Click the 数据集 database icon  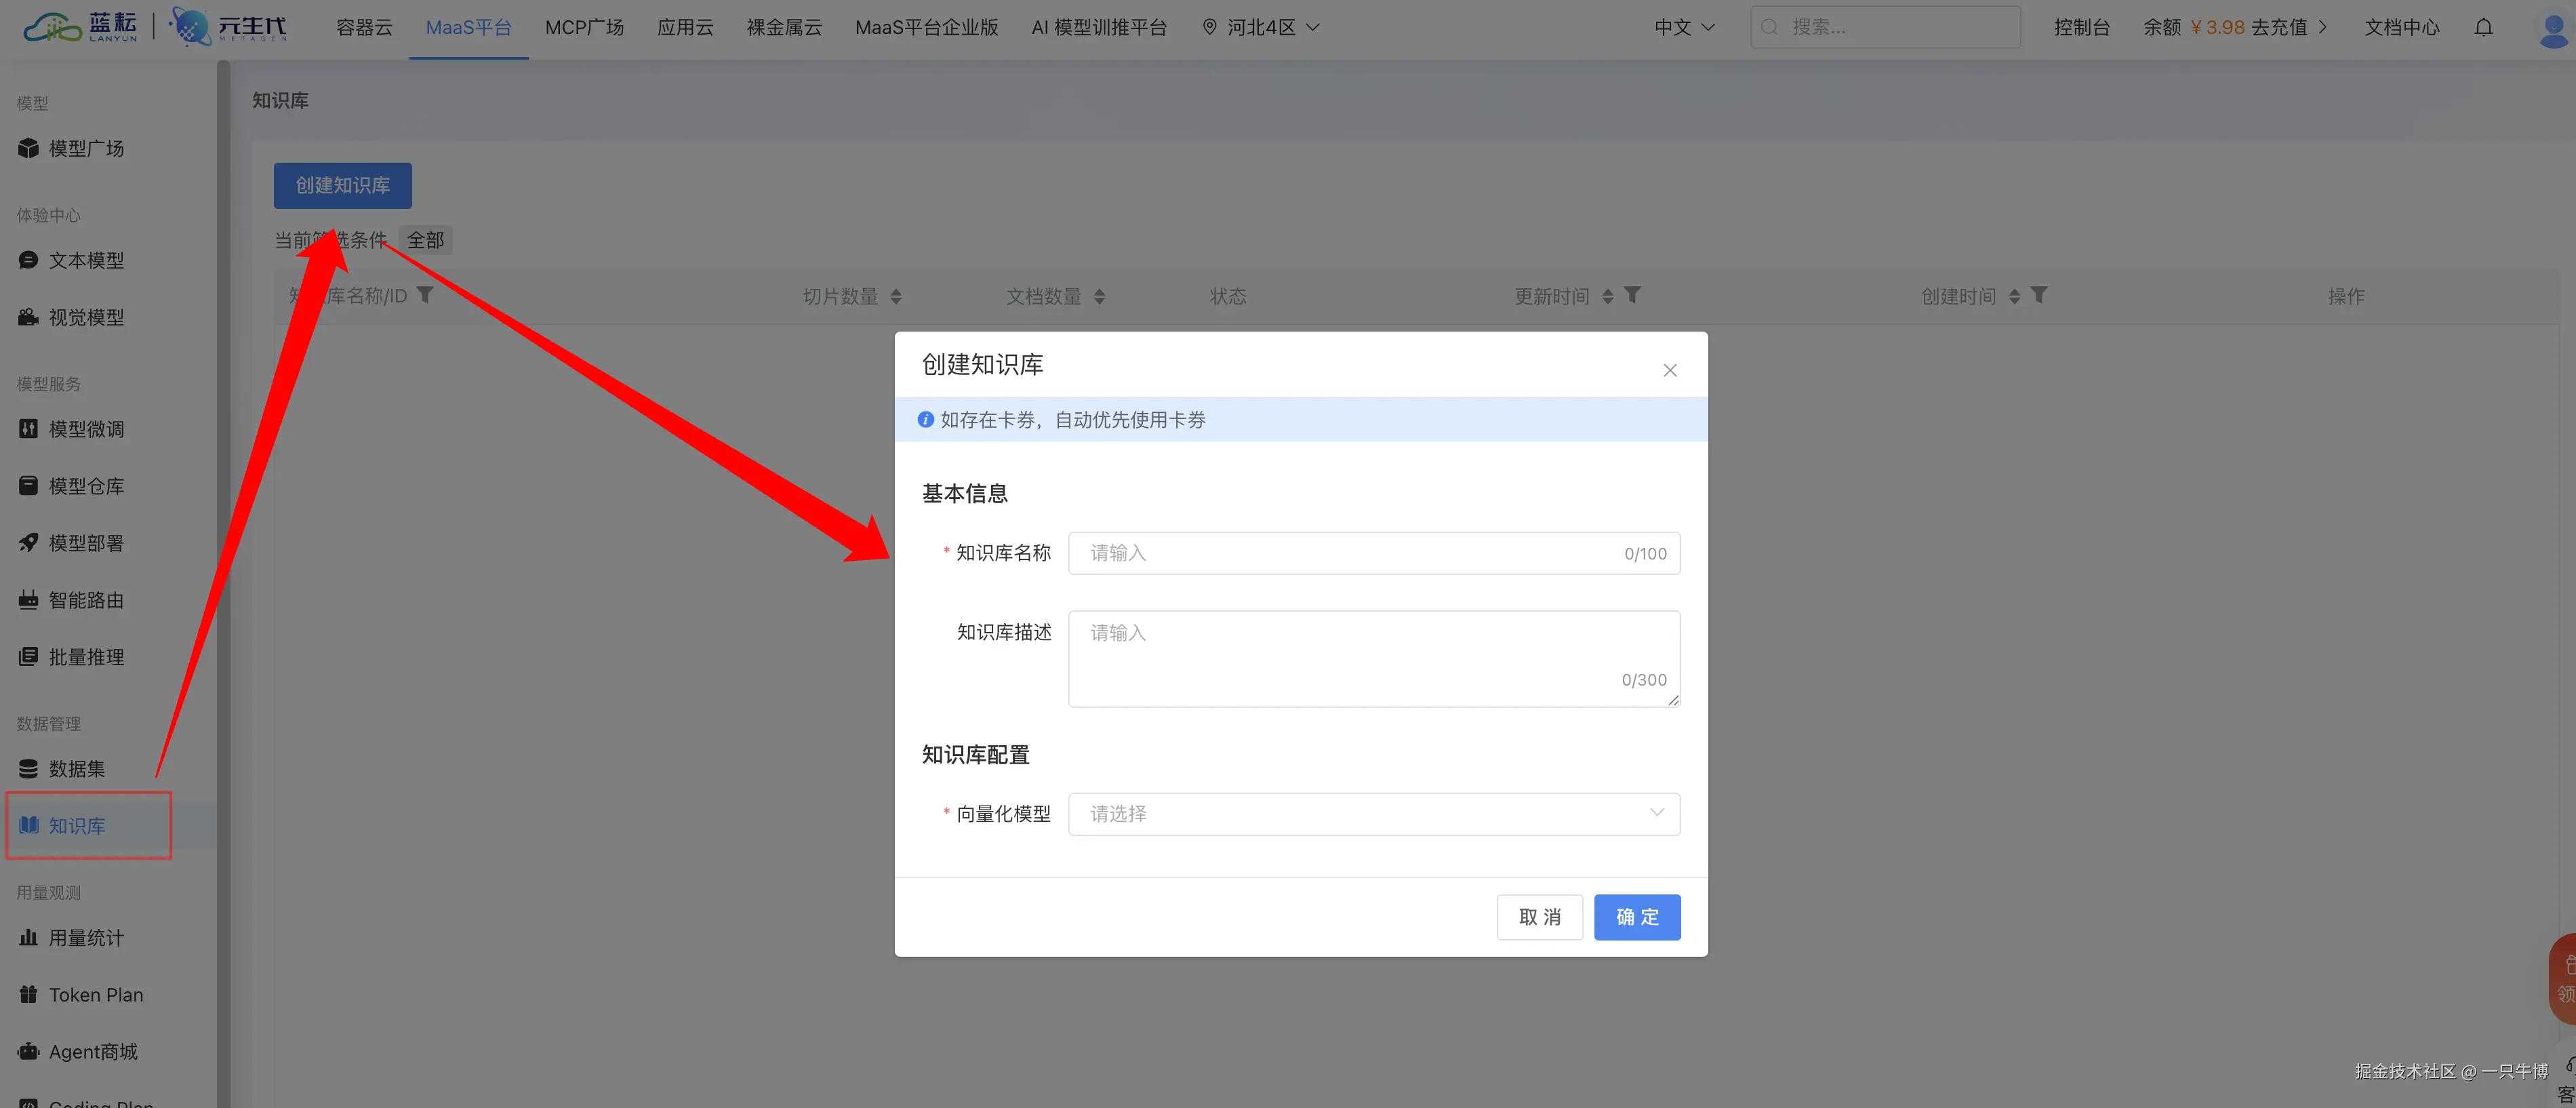(x=28, y=769)
